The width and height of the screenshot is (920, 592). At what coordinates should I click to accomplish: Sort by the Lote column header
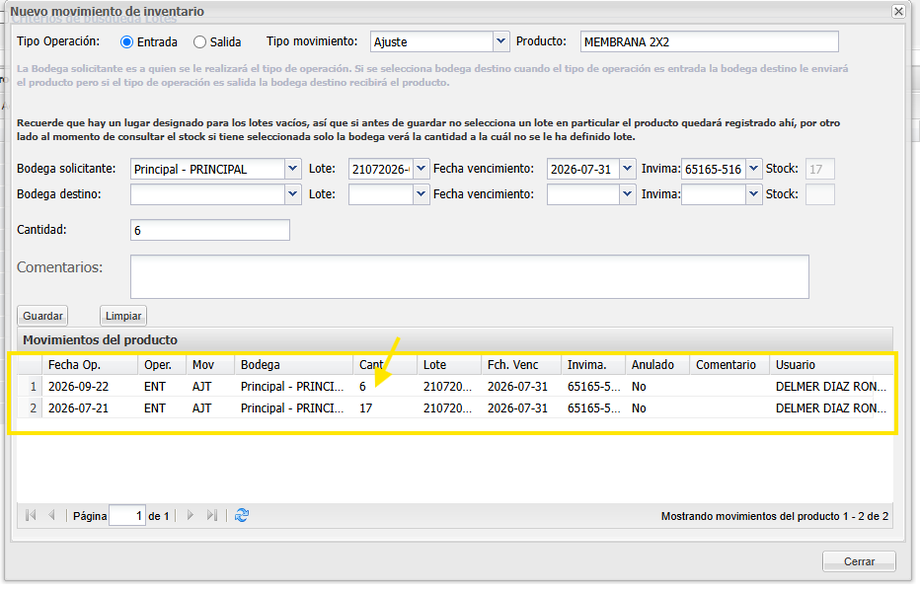click(449, 364)
